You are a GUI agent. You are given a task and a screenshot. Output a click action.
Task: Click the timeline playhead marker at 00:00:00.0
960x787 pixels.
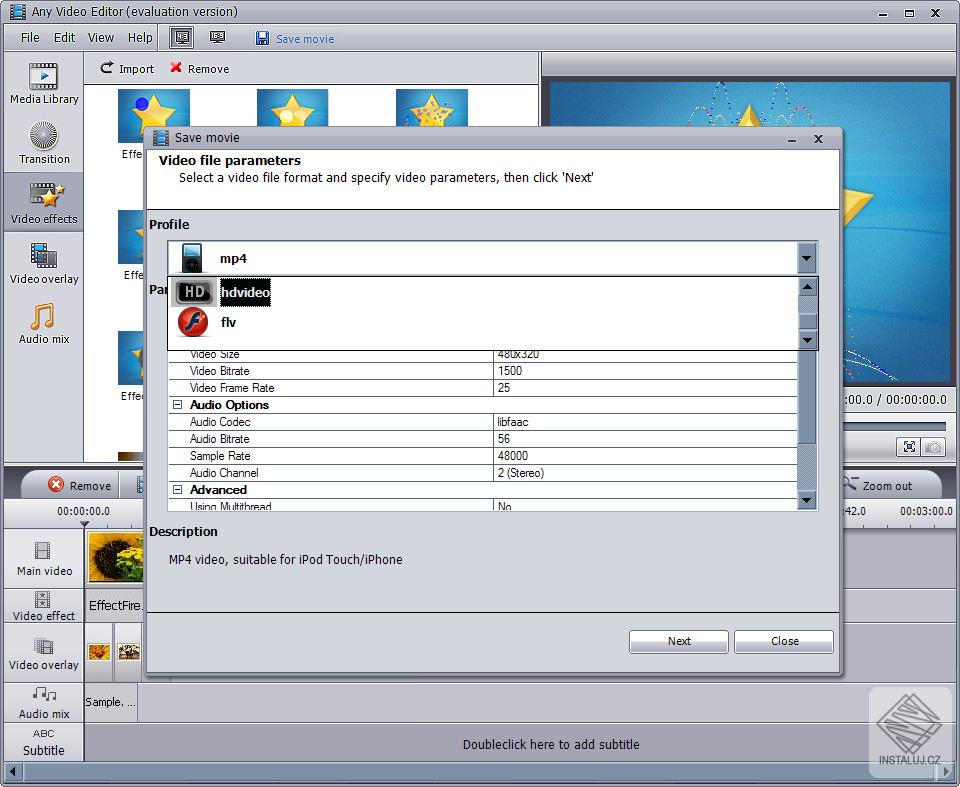point(84,524)
